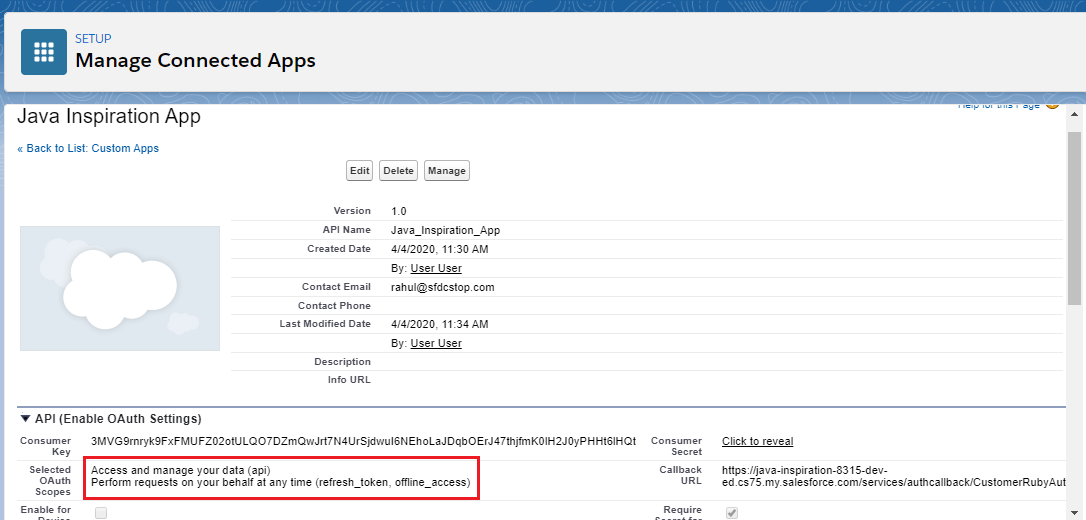Click Access and manage your data (api) scope

(x=181, y=469)
